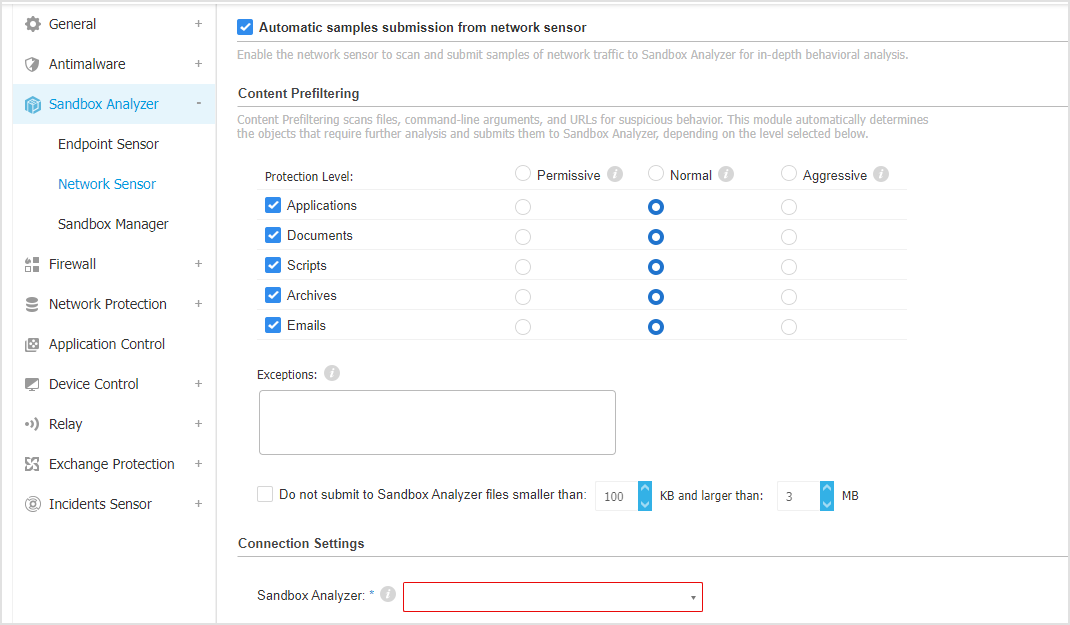Click the Device Control icon
The height and width of the screenshot is (625, 1070).
(30, 383)
